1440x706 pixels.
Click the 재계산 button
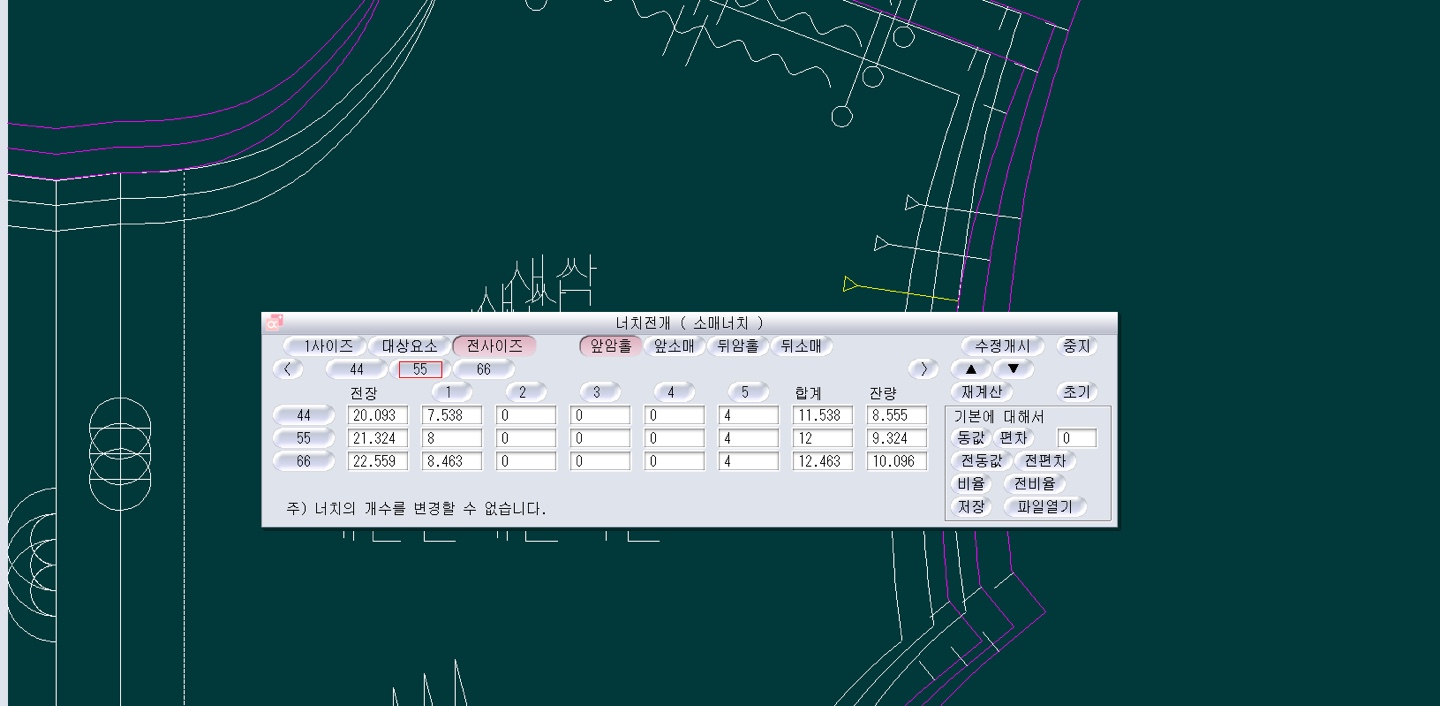pos(981,392)
